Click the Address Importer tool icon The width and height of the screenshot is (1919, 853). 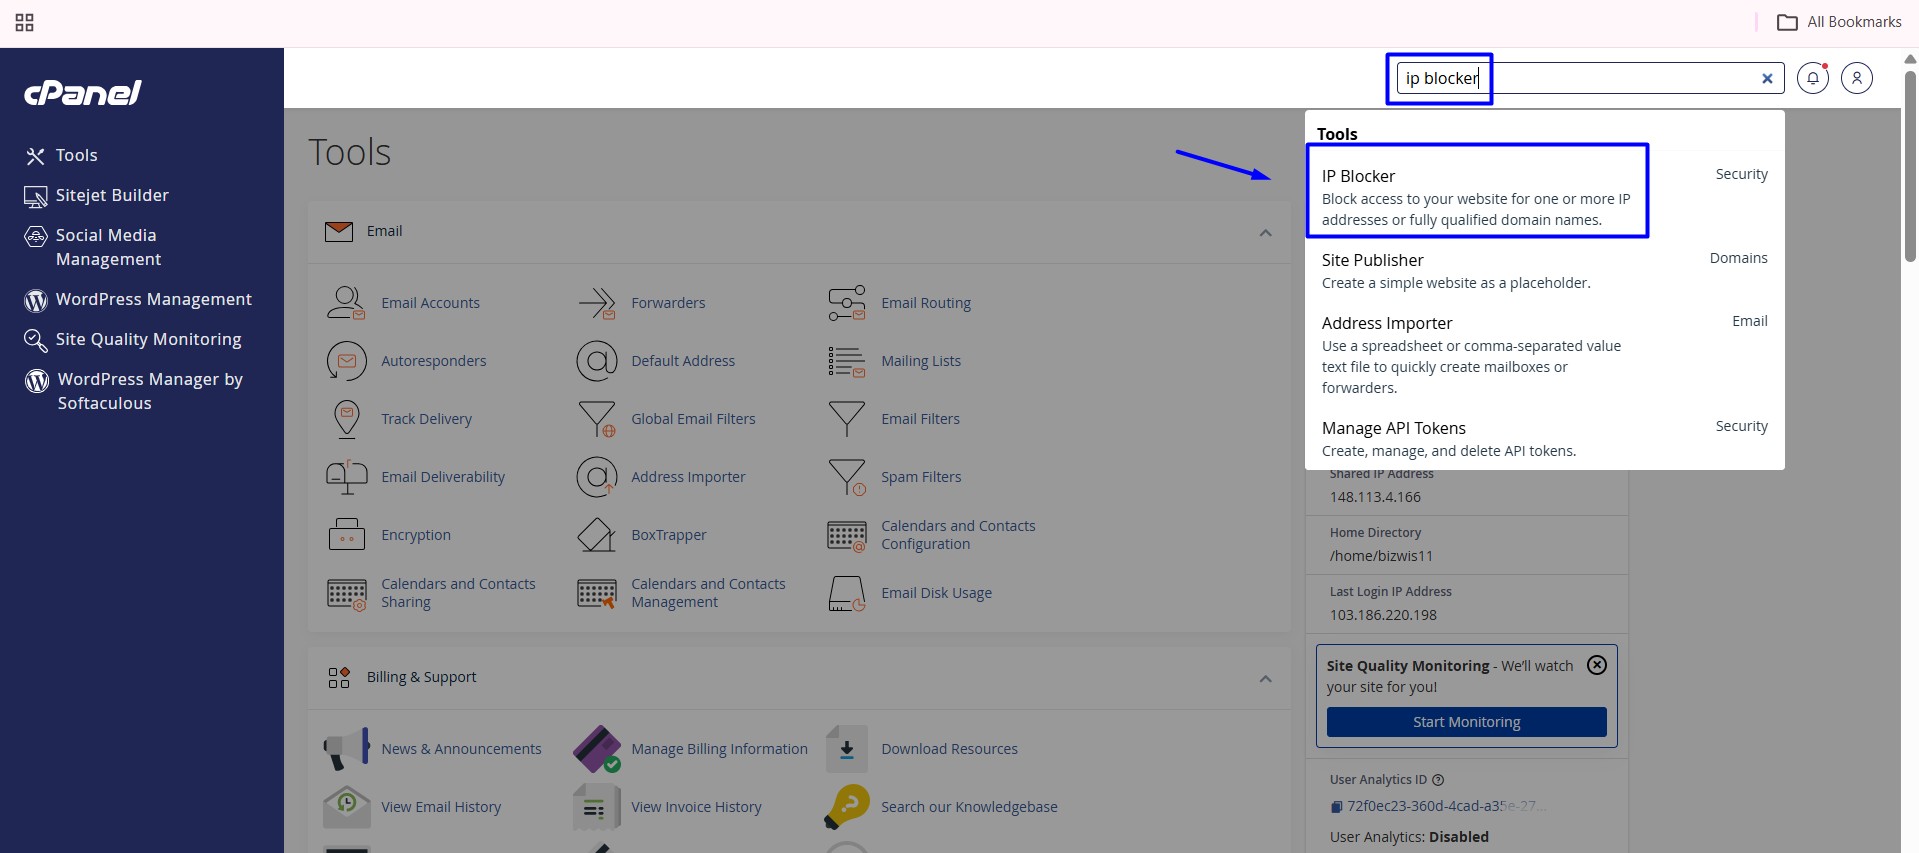(x=597, y=477)
